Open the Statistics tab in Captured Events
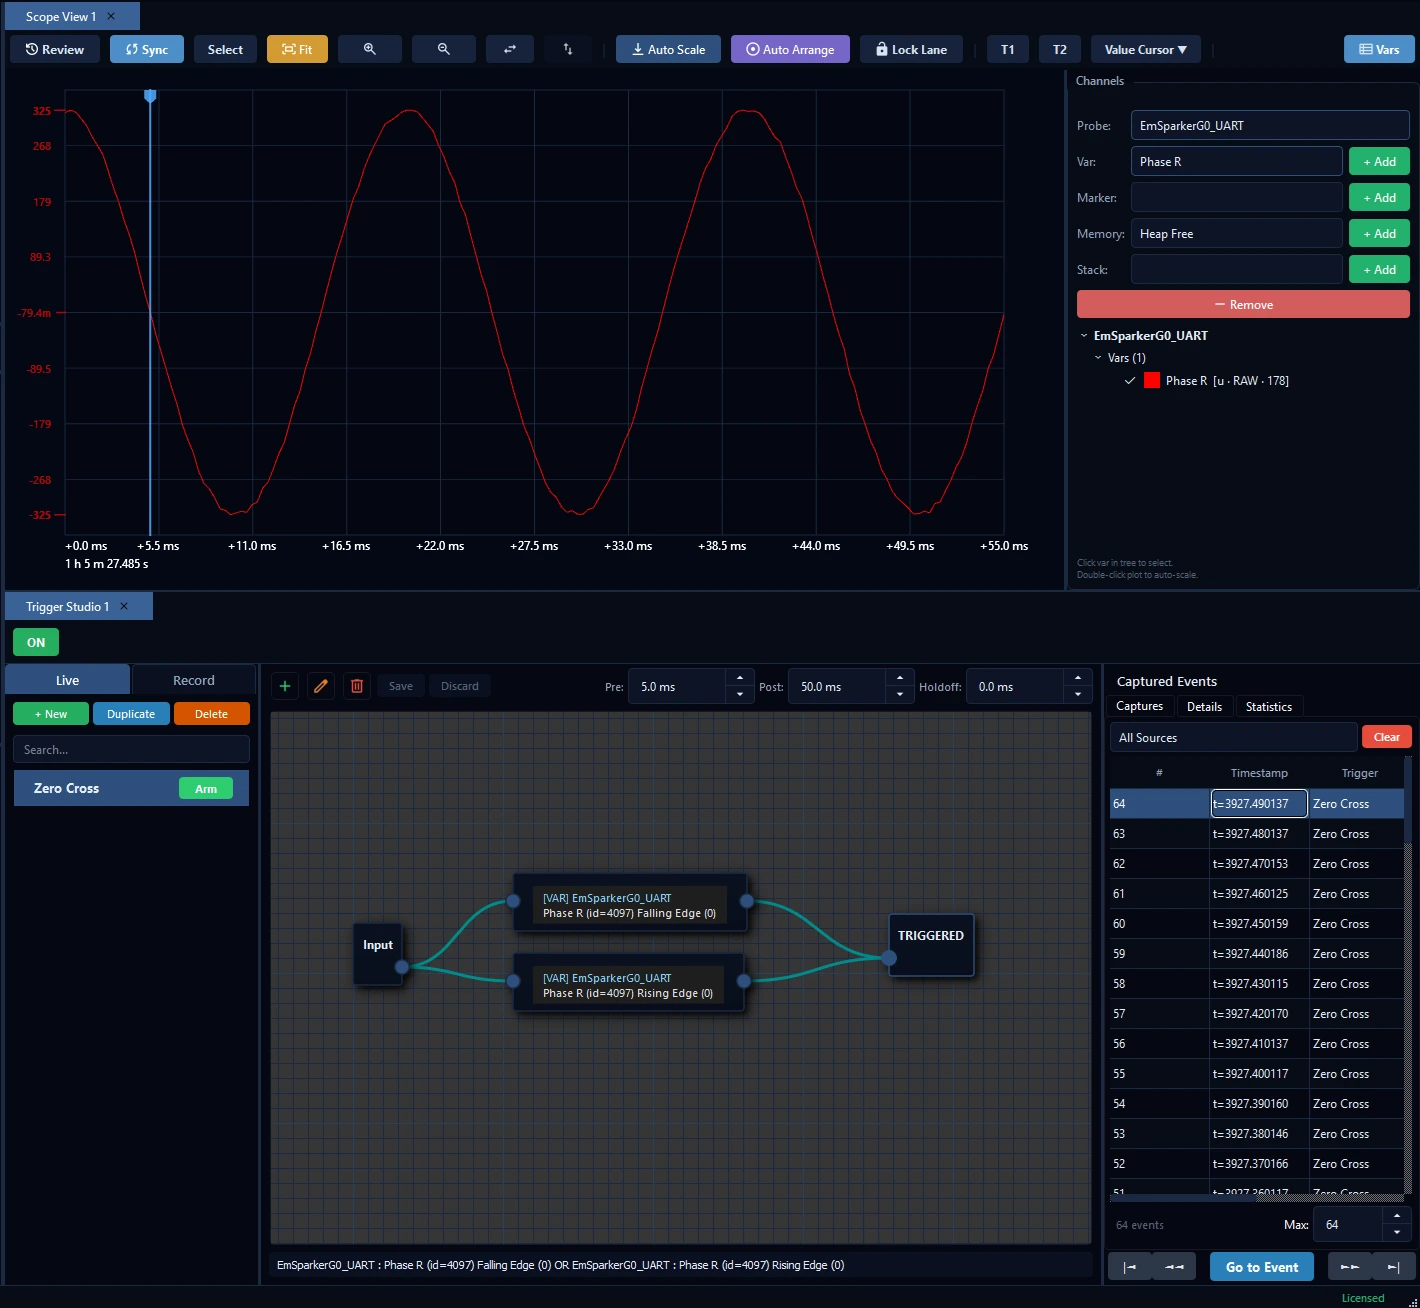The width and height of the screenshot is (1420, 1308). [1269, 706]
